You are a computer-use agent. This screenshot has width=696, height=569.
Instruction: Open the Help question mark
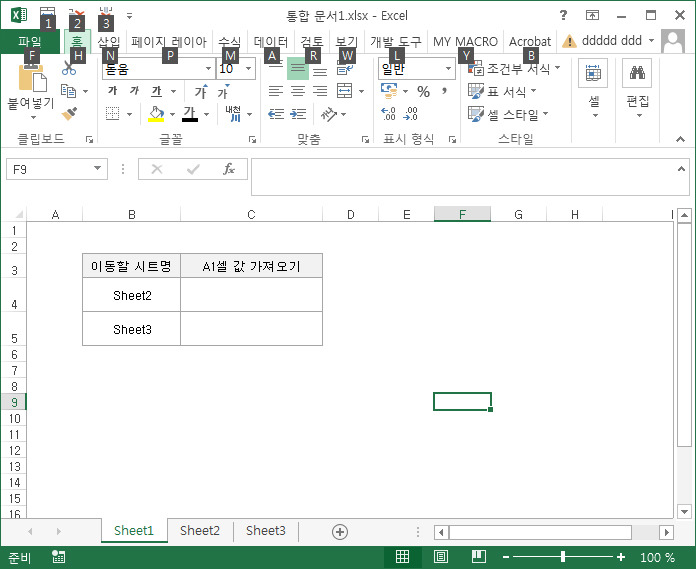point(563,16)
